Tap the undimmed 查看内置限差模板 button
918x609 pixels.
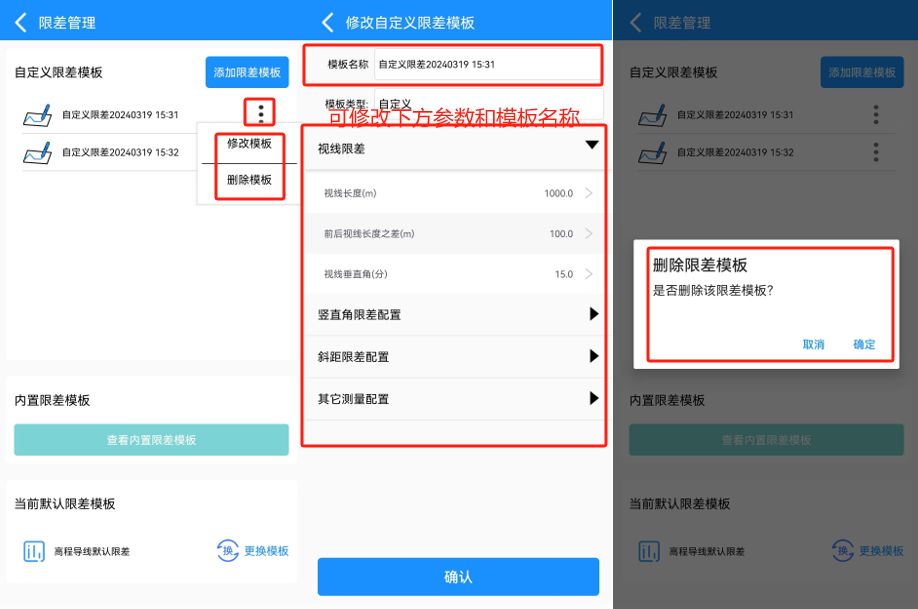[x=151, y=440]
